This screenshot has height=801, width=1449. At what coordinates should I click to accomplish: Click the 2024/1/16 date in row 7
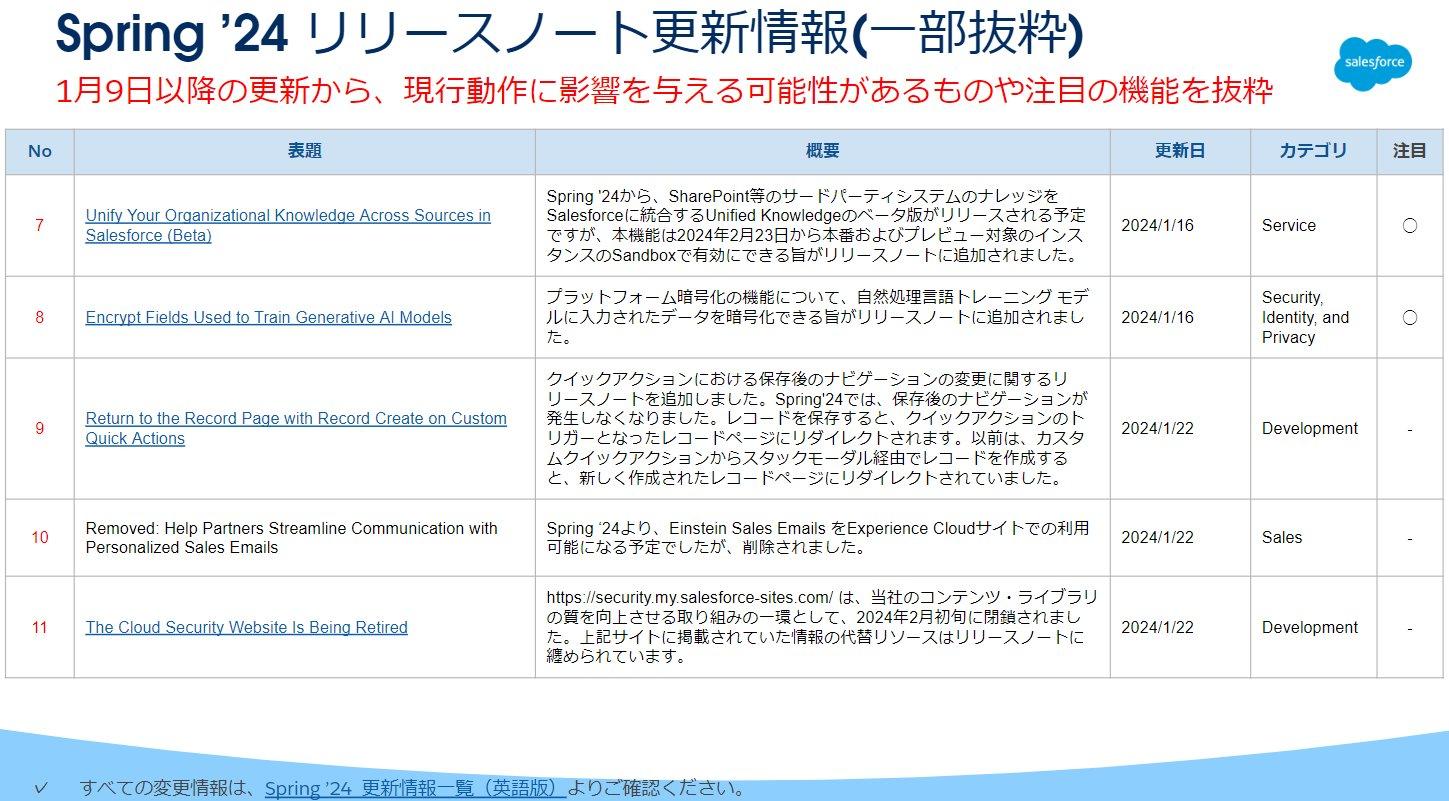(x=1157, y=226)
